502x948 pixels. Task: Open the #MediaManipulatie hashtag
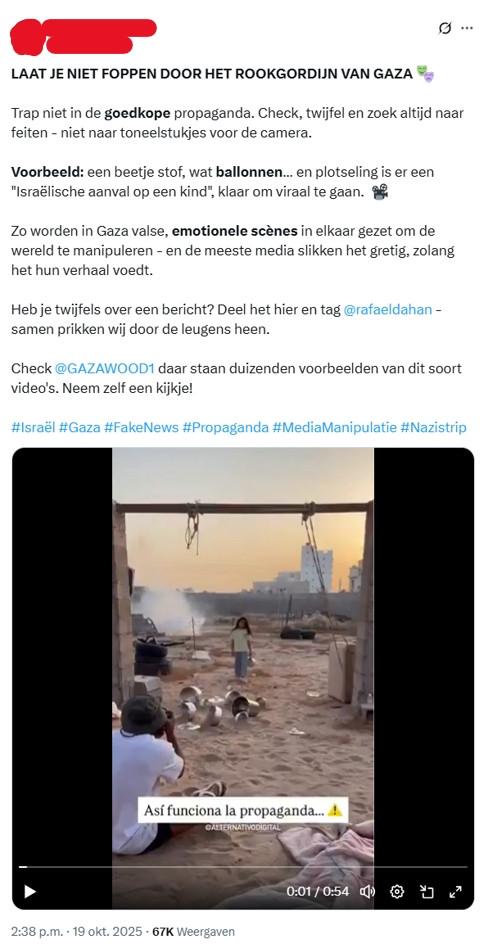[334, 427]
